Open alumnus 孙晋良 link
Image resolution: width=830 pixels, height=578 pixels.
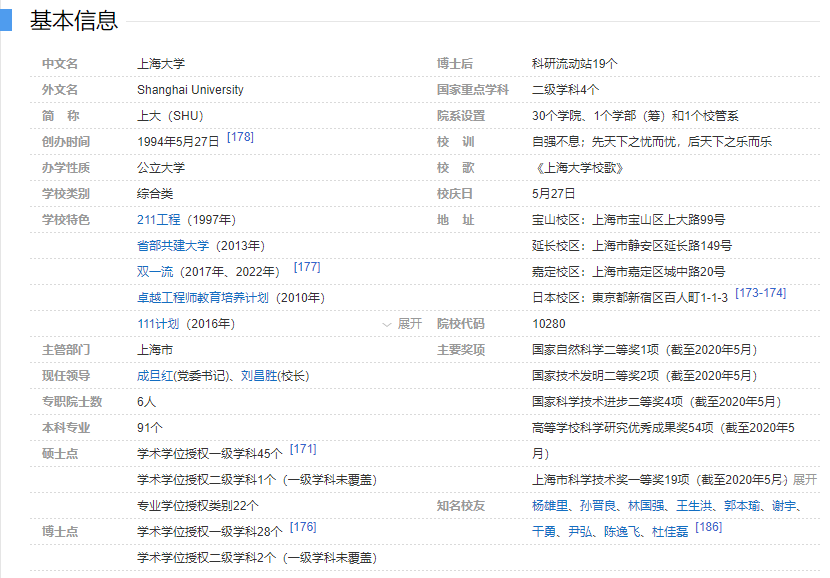pyautogui.click(x=598, y=506)
